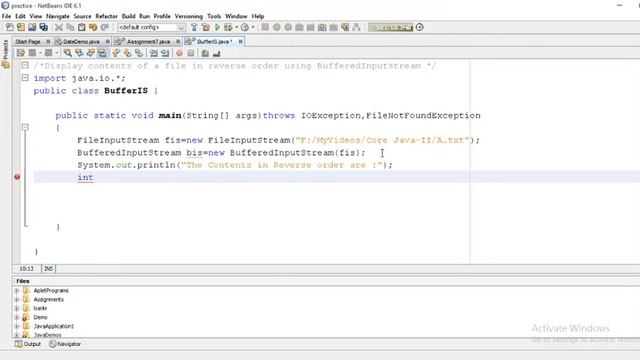The width and height of the screenshot is (640, 360).
Task: Click Find Next Occurrence in editor toolbar
Action: pyautogui.click(x=90, y=53)
